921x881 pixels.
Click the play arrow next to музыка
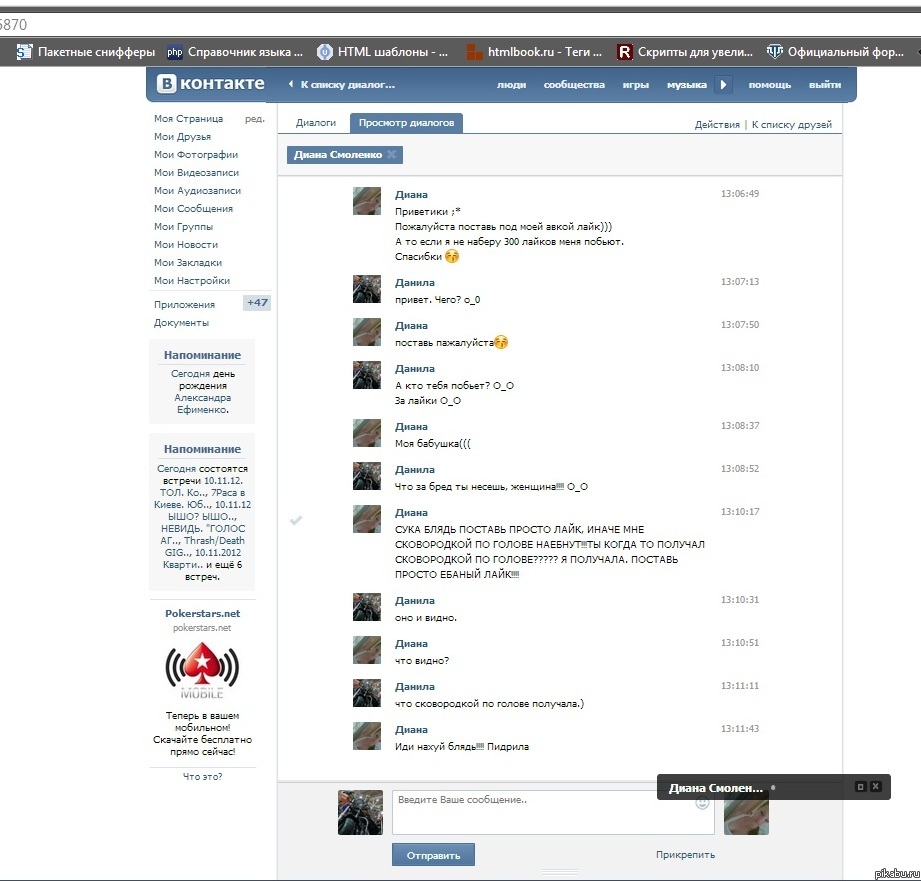[724, 85]
